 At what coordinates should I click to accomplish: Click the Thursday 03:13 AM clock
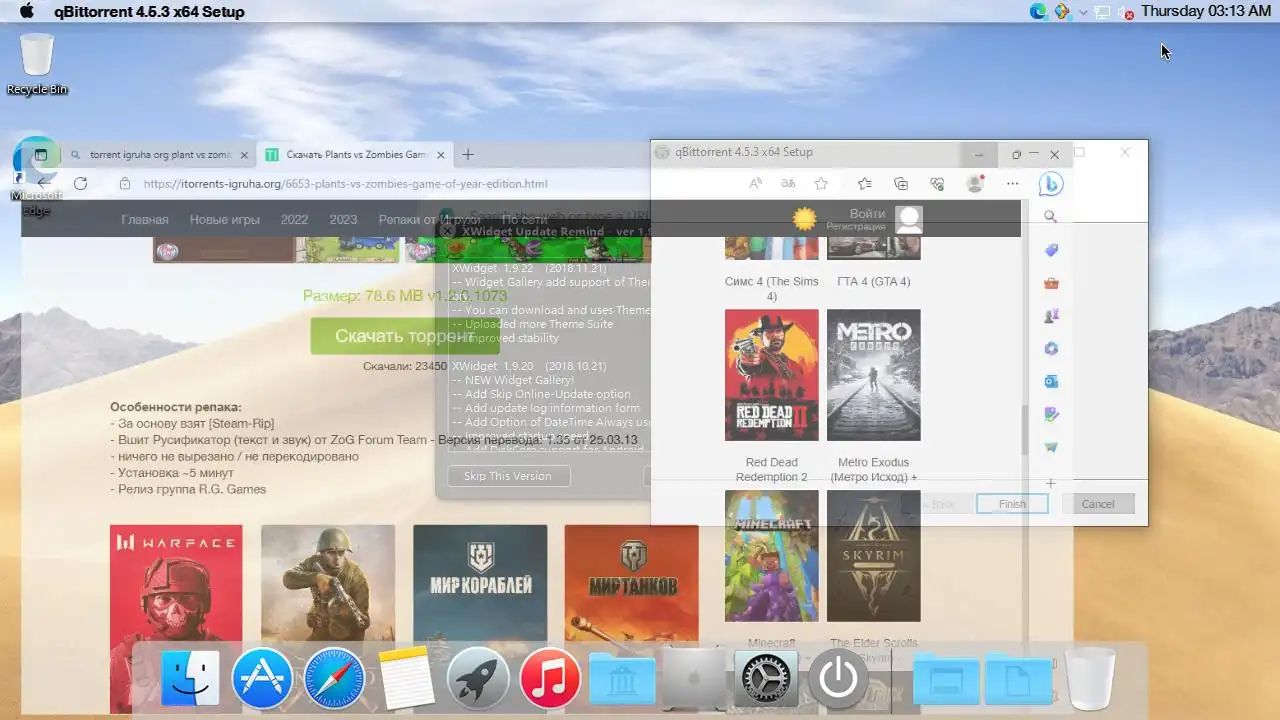point(1206,11)
